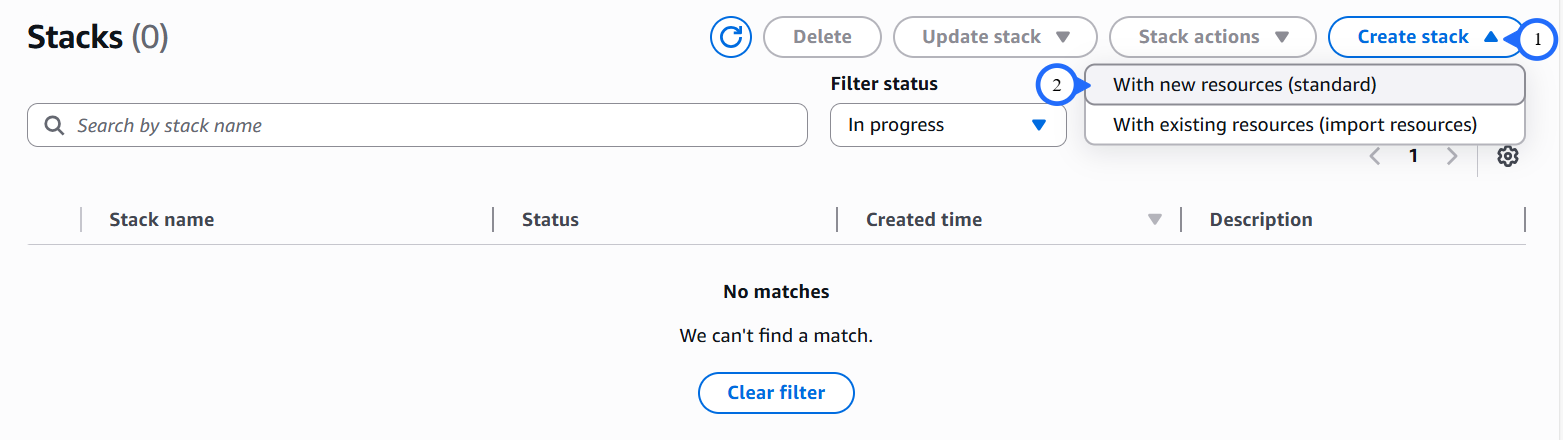The width and height of the screenshot is (1563, 440).
Task: Open the Filter status In progress dropdown
Action: coord(947,126)
